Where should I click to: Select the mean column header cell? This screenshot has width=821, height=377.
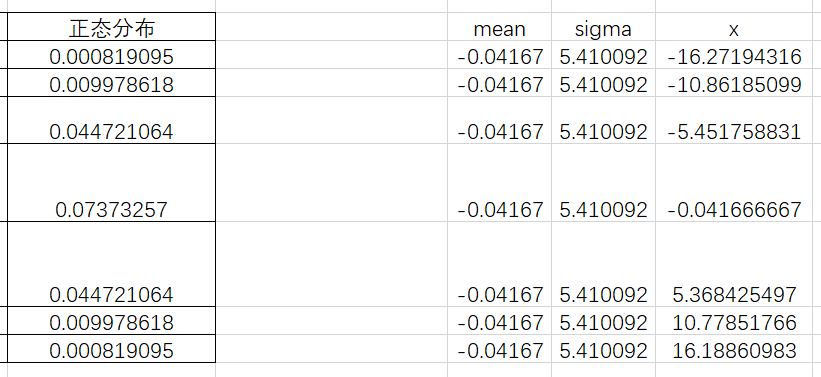tap(500, 27)
